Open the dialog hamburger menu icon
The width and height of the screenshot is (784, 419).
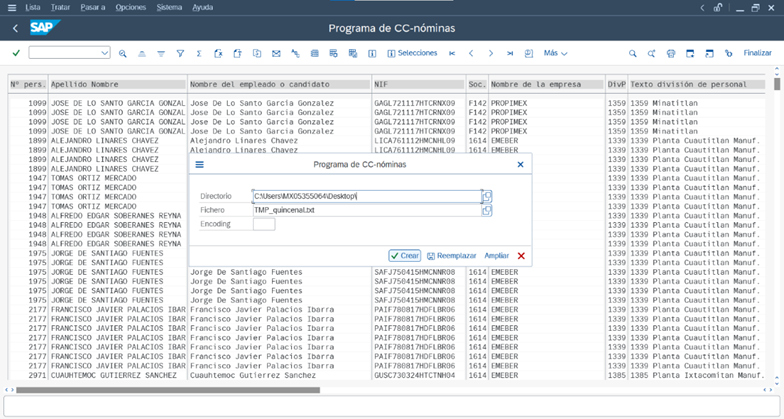point(199,164)
